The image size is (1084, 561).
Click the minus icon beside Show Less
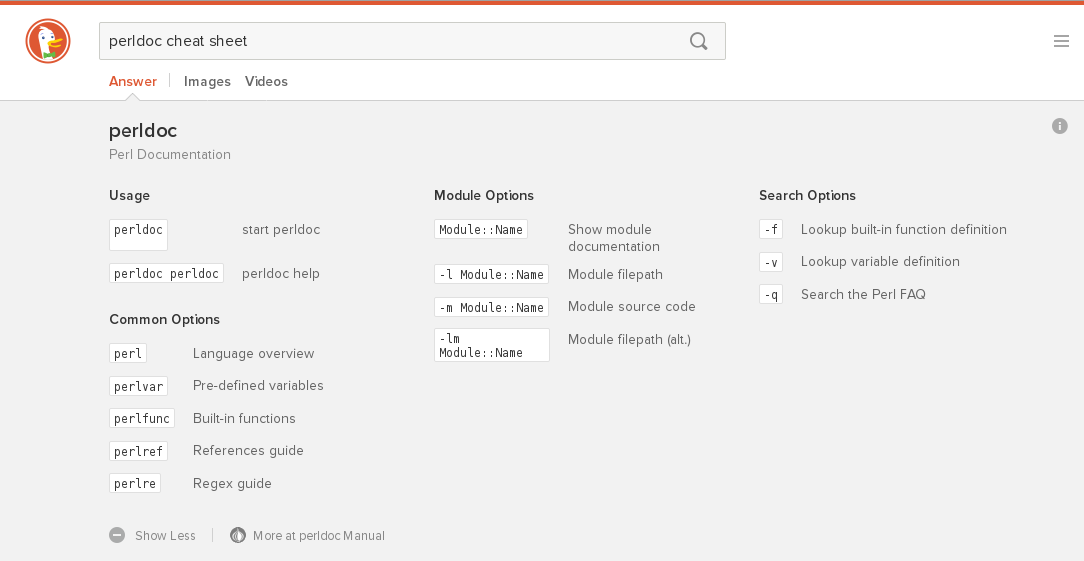coord(117,535)
